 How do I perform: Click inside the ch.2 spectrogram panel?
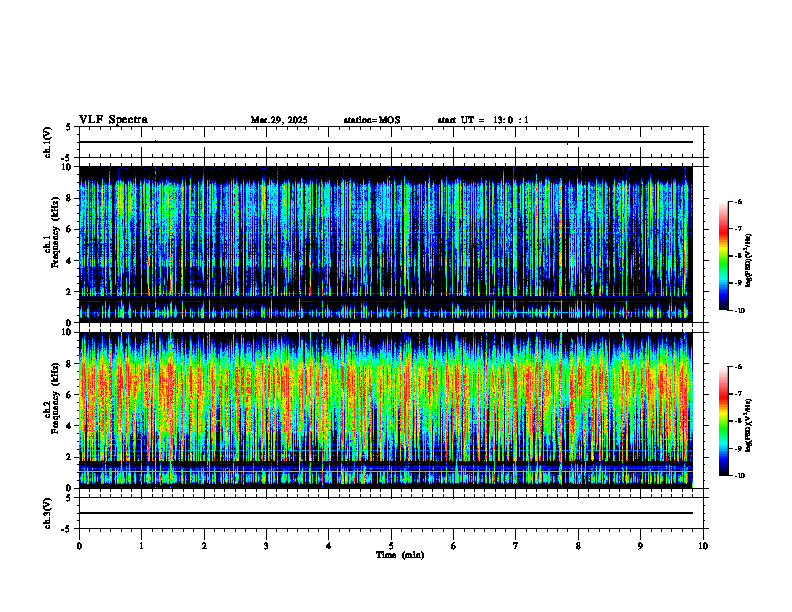(x=386, y=410)
